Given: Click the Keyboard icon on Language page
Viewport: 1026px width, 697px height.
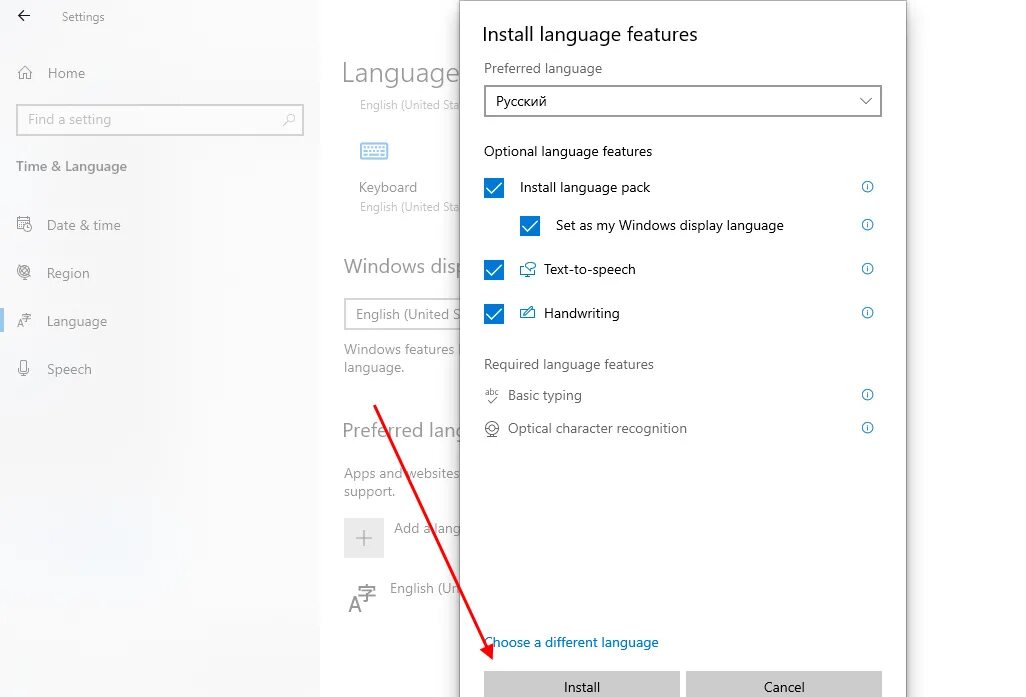Looking at the screenshot, I should pyautogui.click(x=374, y=151).
